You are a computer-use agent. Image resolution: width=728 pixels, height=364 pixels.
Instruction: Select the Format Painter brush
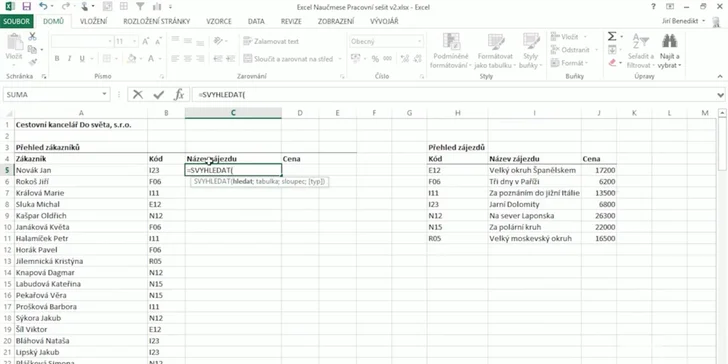click(32, 62)
